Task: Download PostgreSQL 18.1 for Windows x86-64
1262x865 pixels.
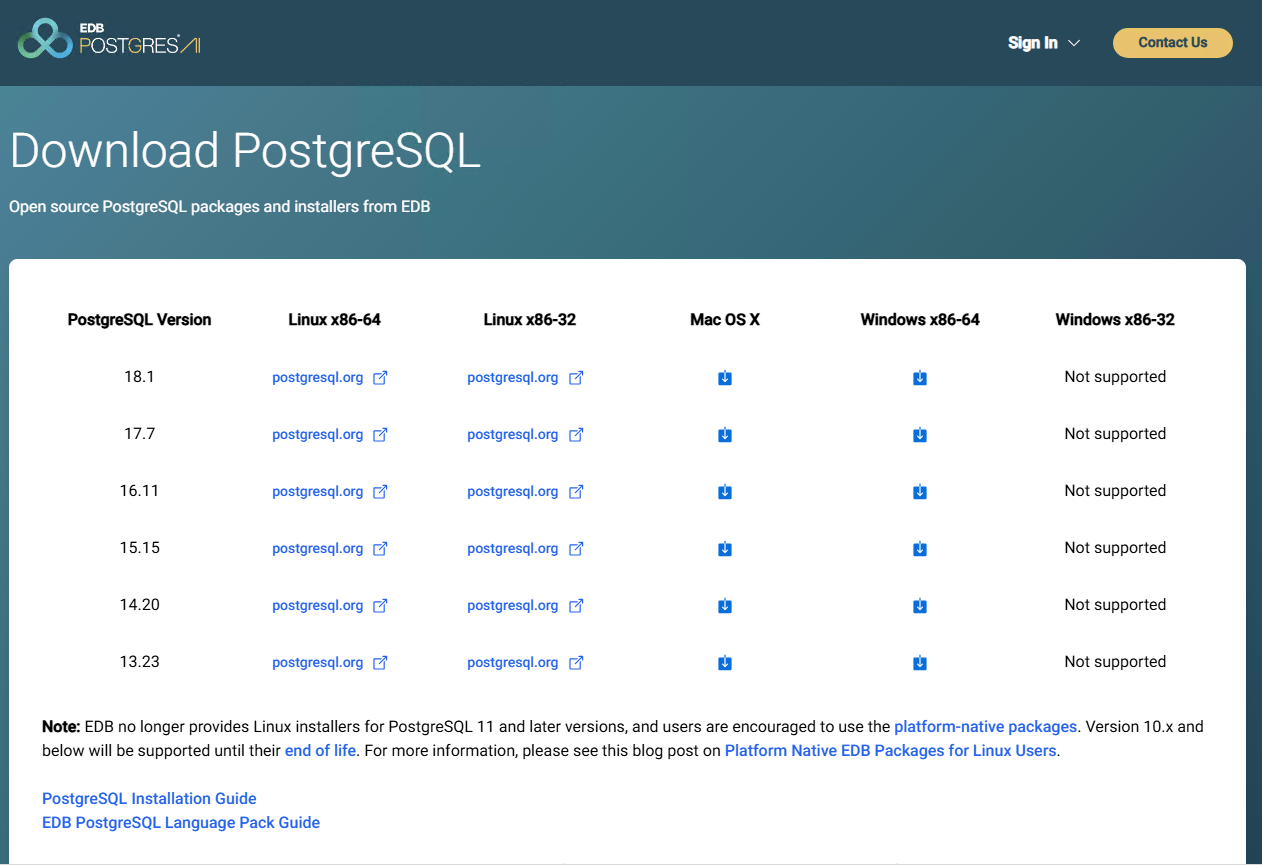Action: point(920,378)
